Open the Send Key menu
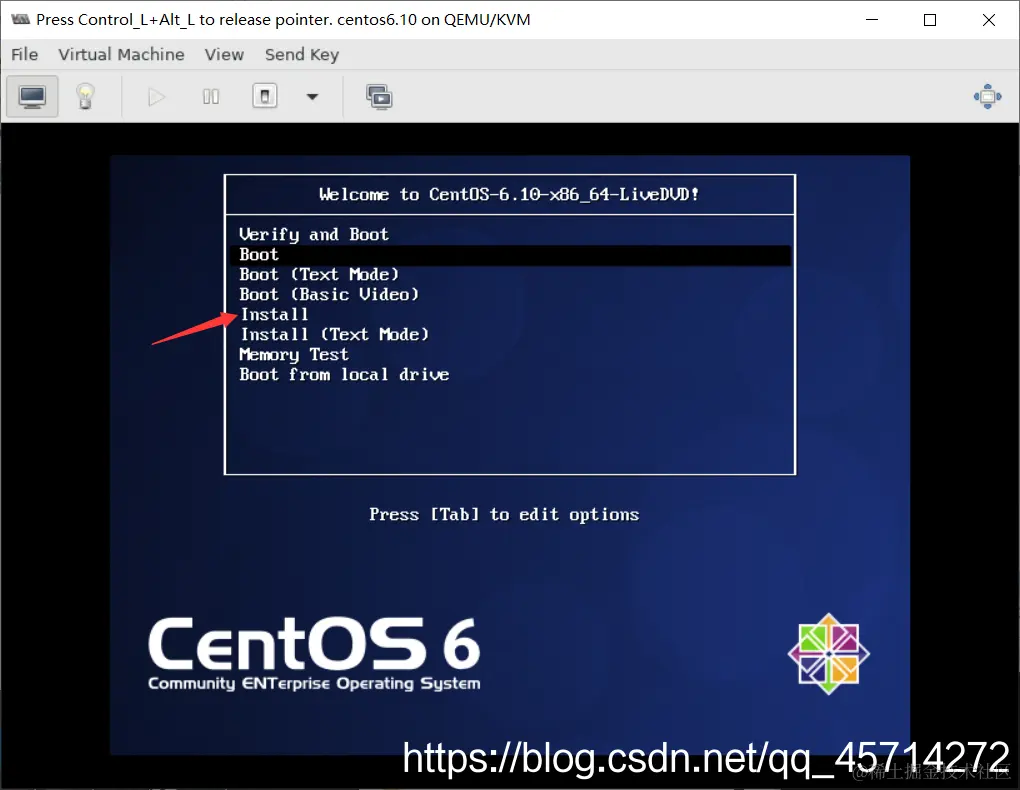Image resolution: width=1020 pixels, height=790 pixels. [302, 55]
